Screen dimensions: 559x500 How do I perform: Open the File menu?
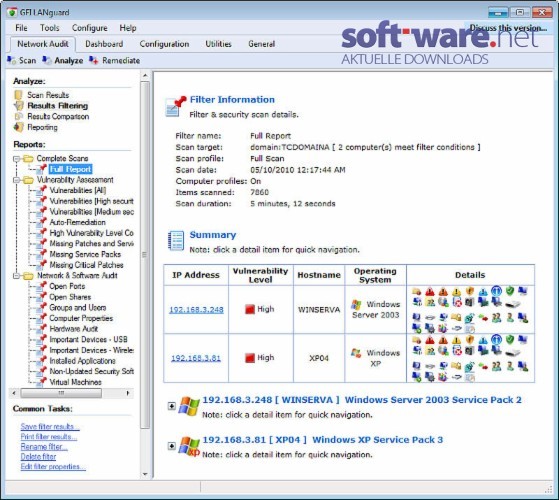[x=21, y=28]
